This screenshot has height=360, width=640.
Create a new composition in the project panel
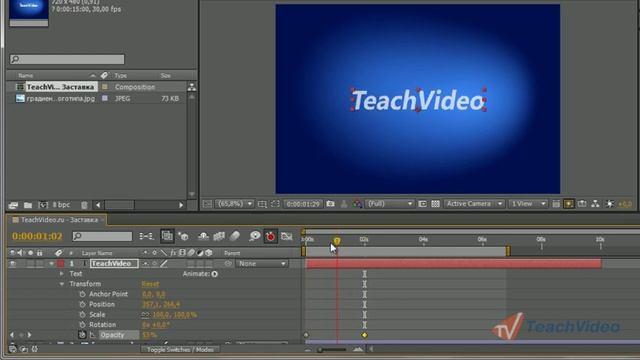pyautogui.click(x=43, y=205)
